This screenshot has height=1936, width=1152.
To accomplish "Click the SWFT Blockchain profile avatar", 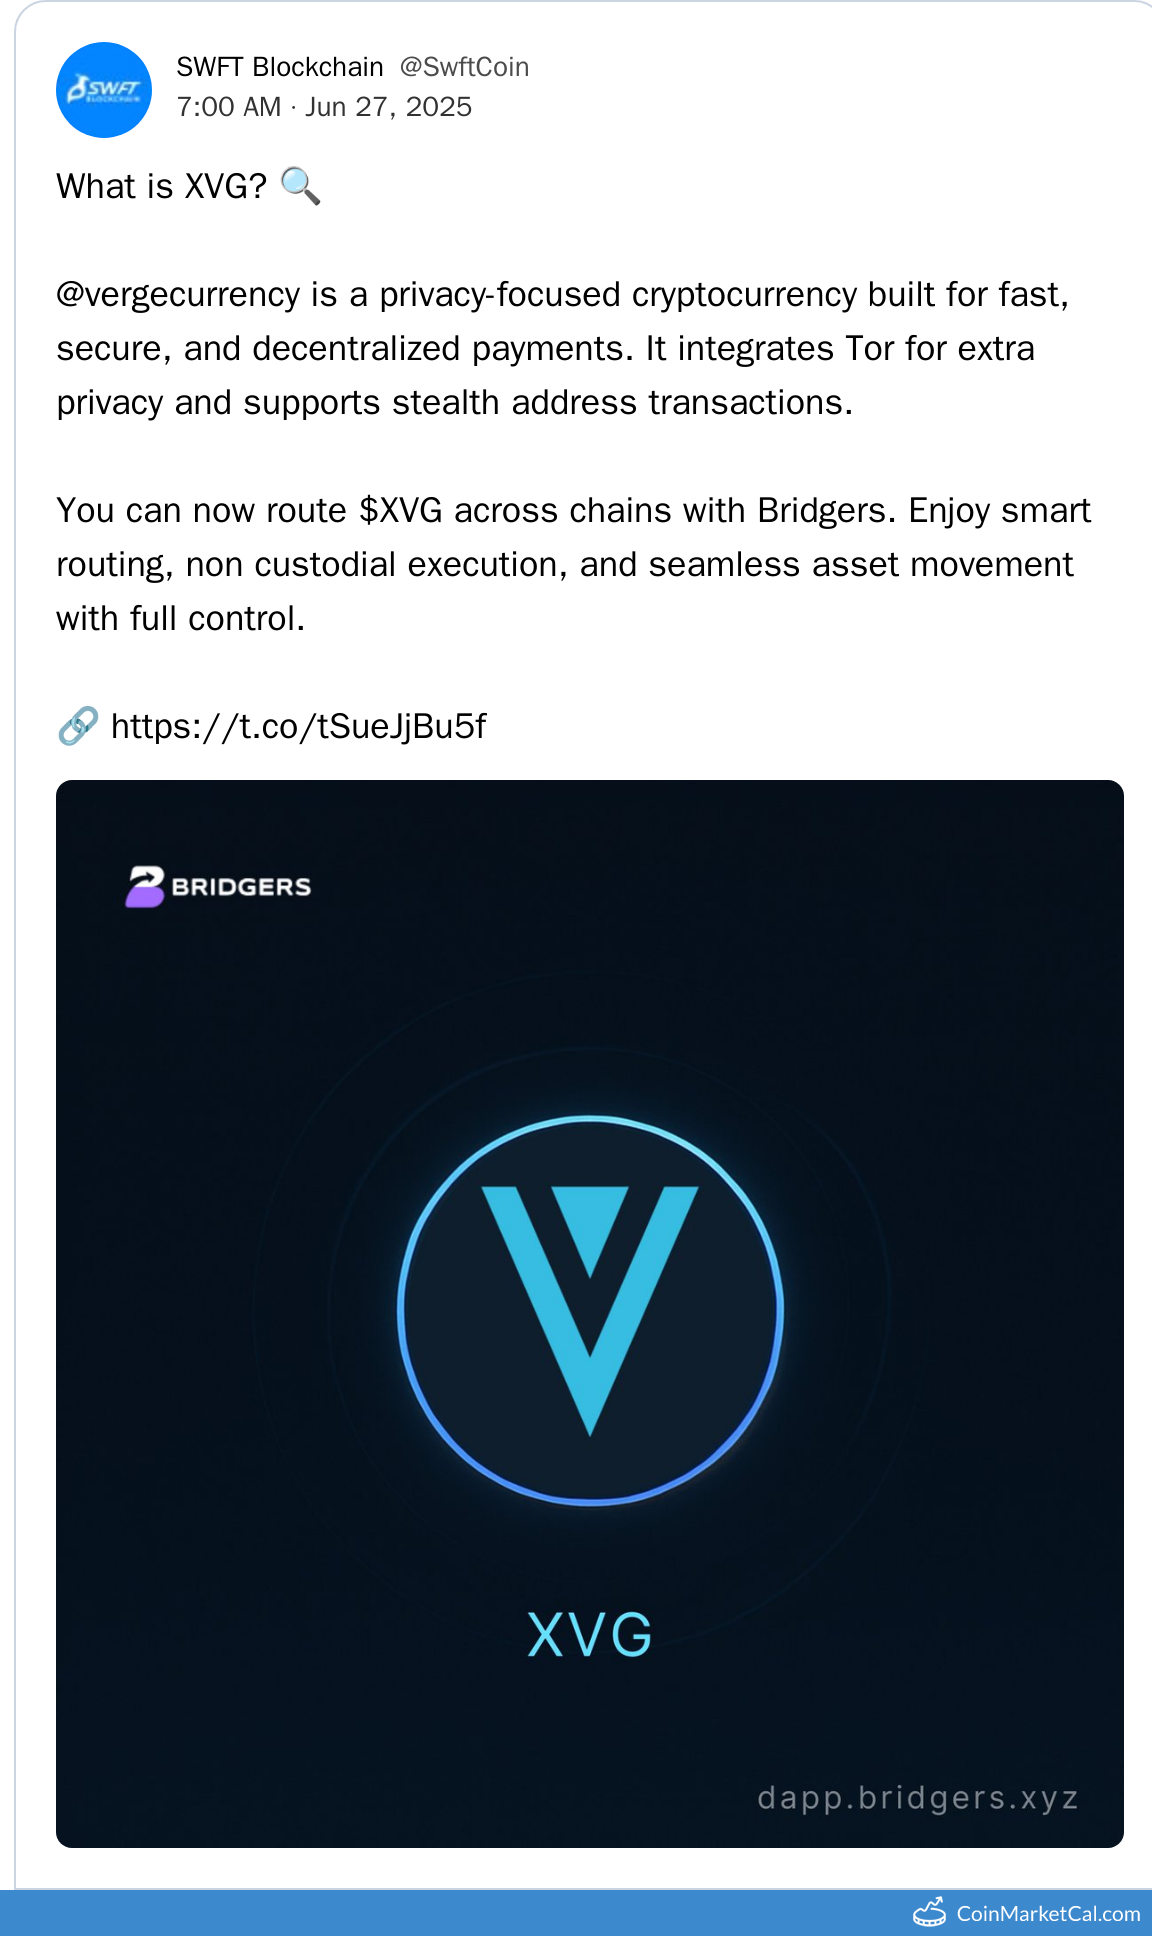I will coord(104,90).
